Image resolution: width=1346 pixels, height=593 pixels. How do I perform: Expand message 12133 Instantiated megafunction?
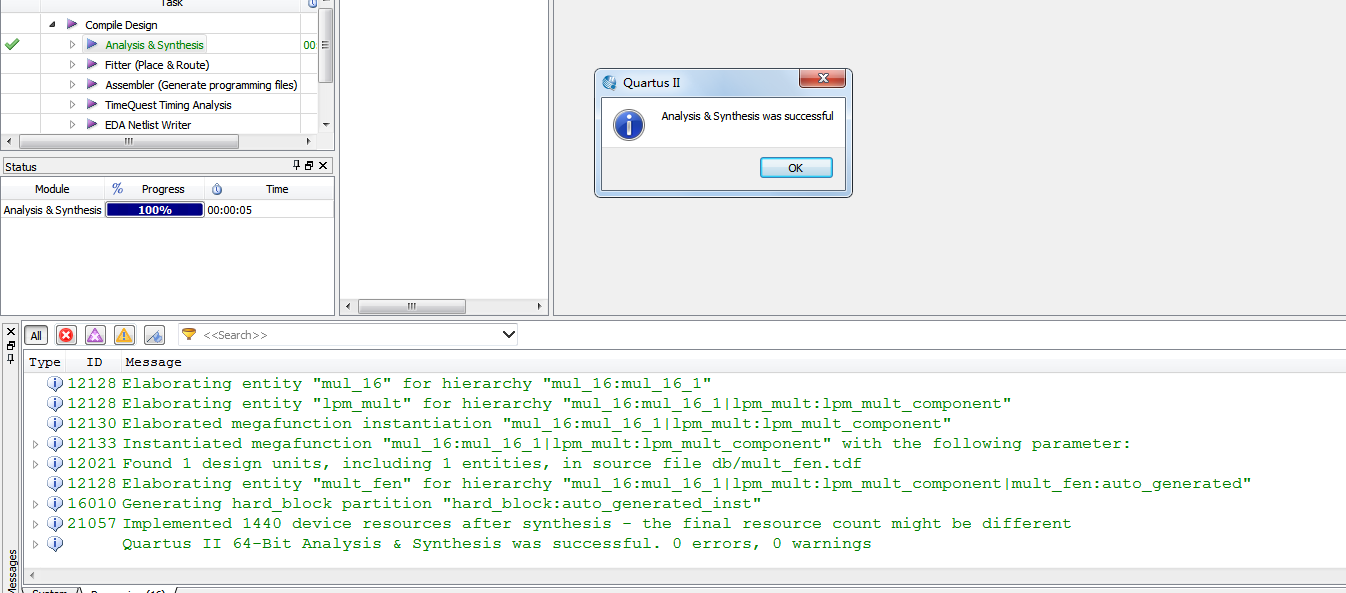[x=36, y=443]
